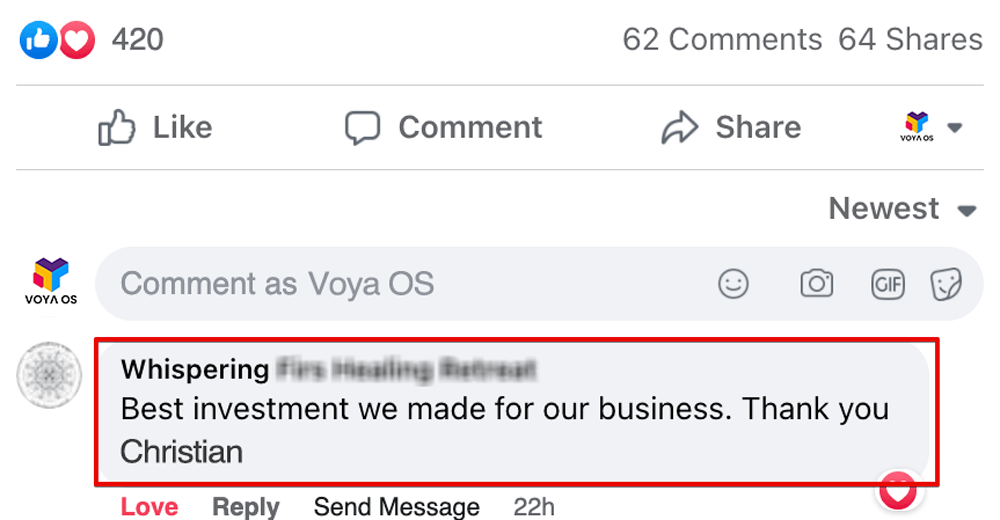Click Send Message under the comment
The height and width of the screenshot is (520, 1000).
[x=396, y=506]
